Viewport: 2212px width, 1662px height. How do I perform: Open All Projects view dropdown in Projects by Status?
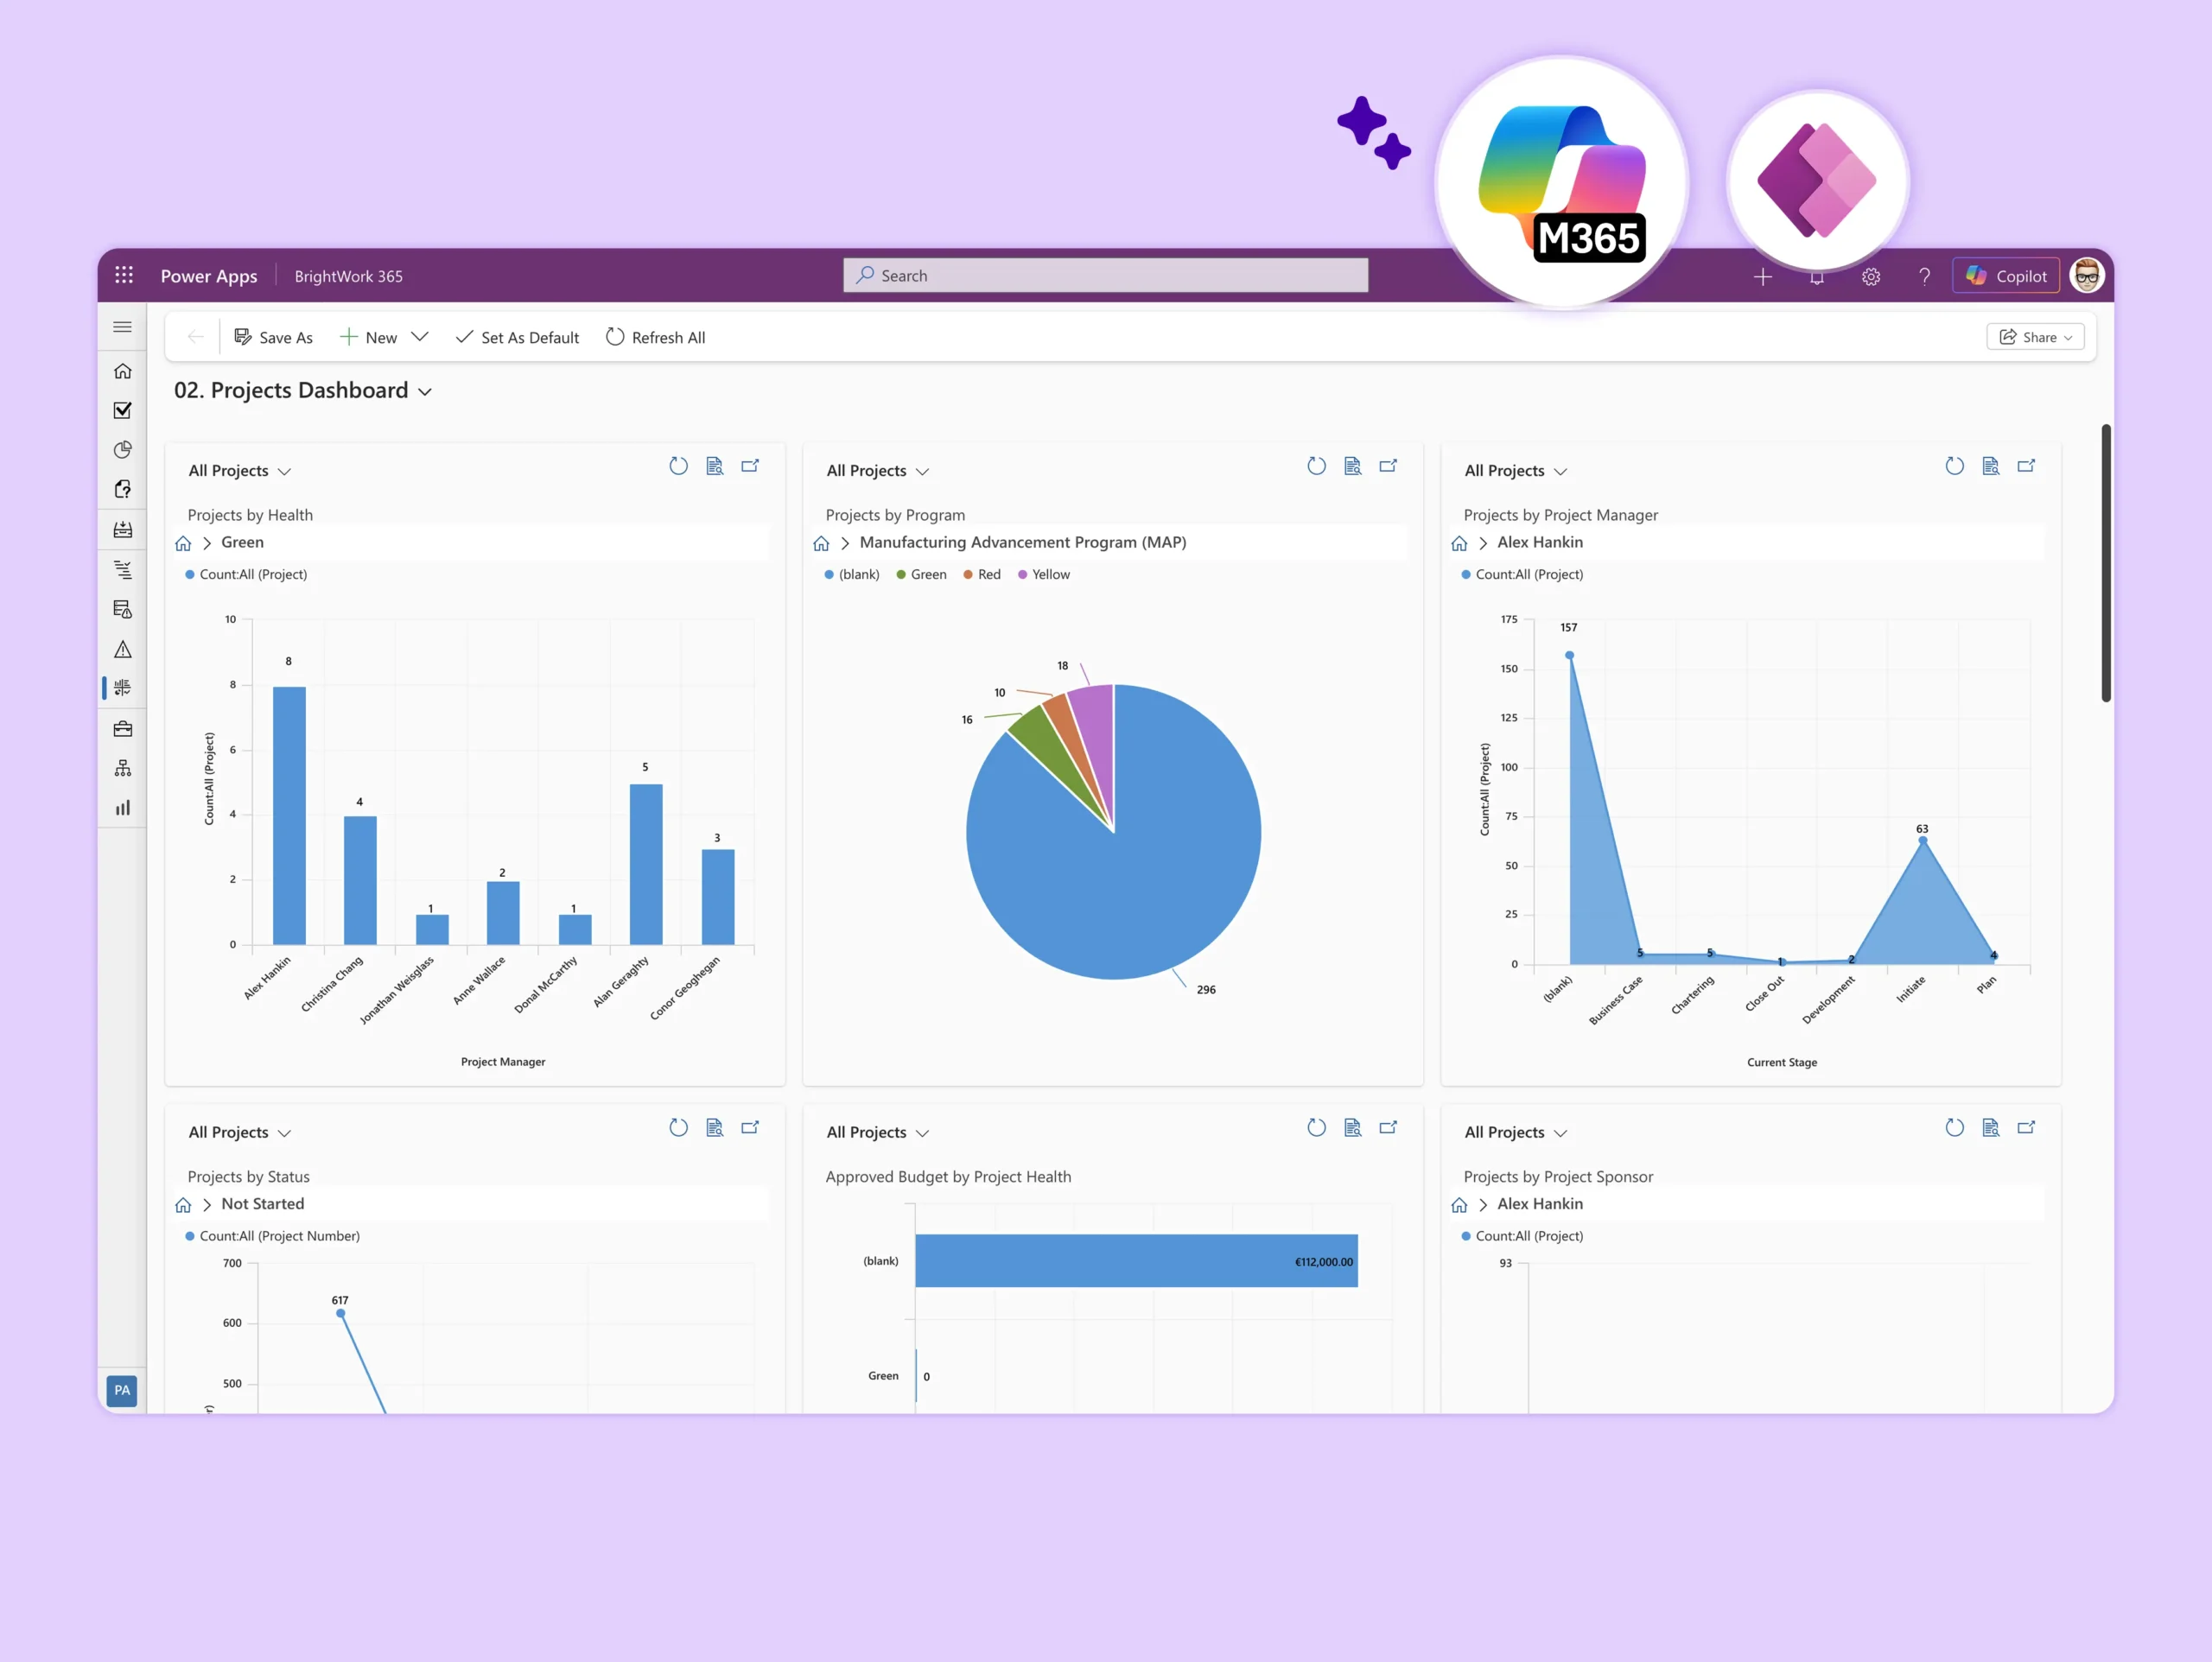click(240, 1132)
